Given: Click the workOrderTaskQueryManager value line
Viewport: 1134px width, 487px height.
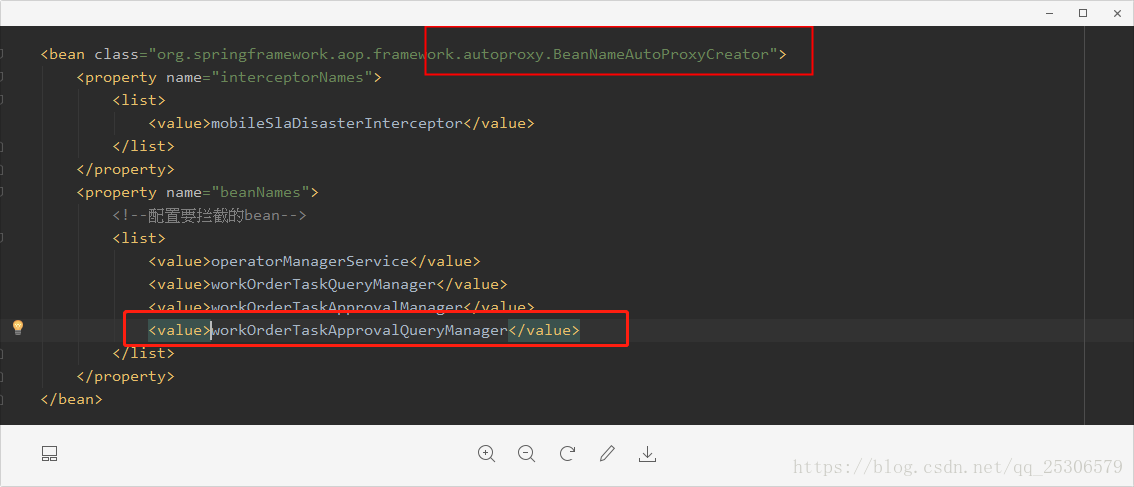Looking at the screenshot, I should [x=328, y=284].
